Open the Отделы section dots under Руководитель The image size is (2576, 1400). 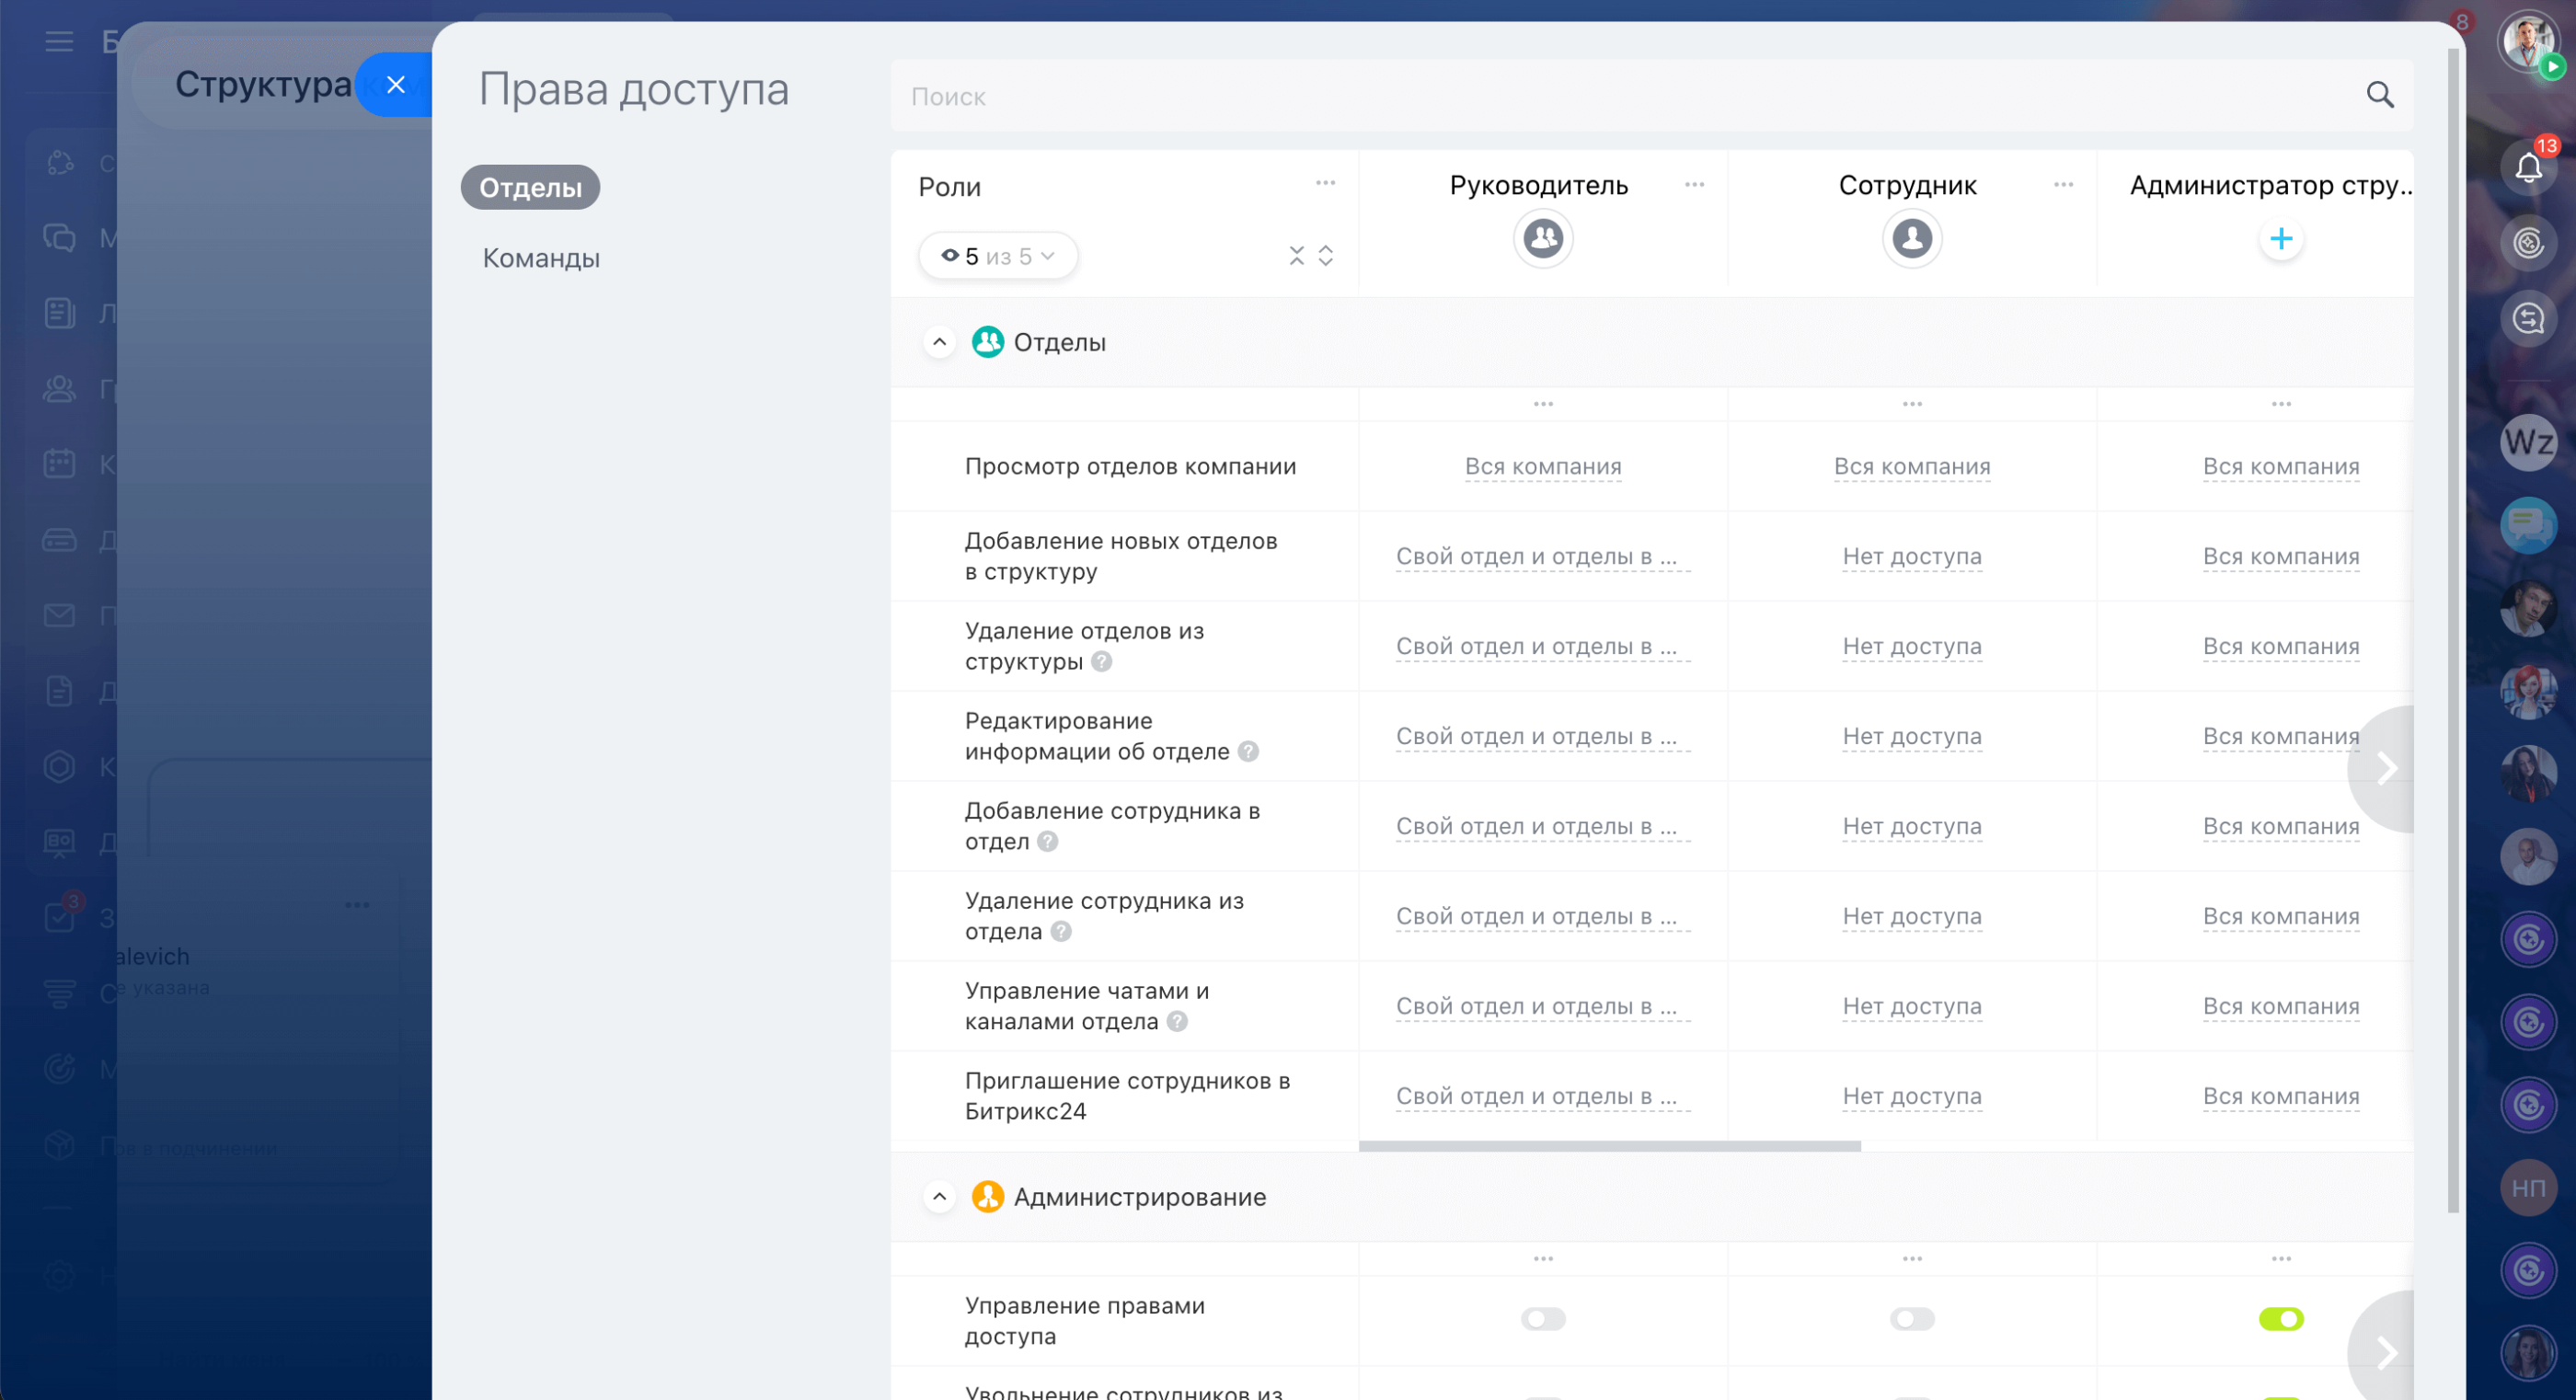click(1543, 404)
